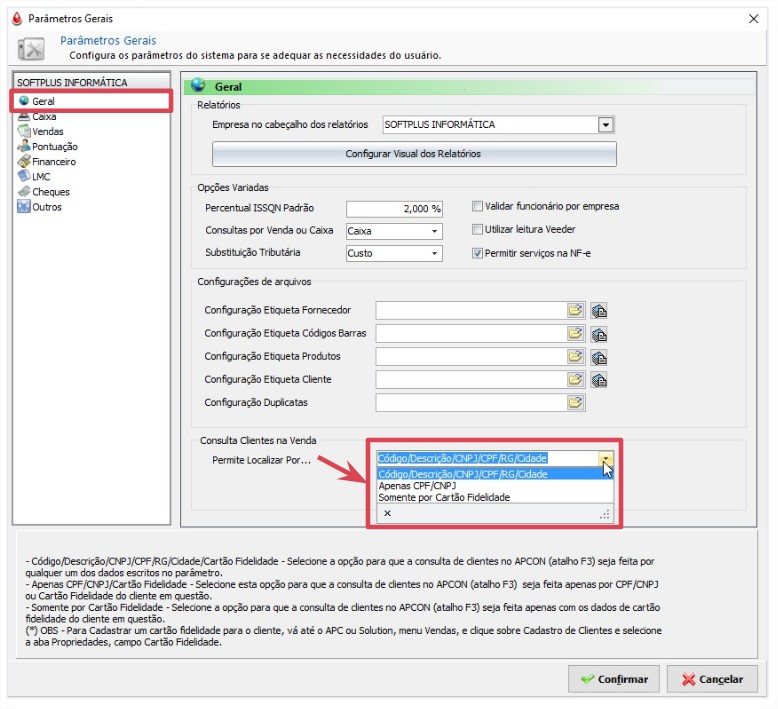778x709 pixels.
Task: Open the Pontuação settings section
Action: click(x=55, y=147)
